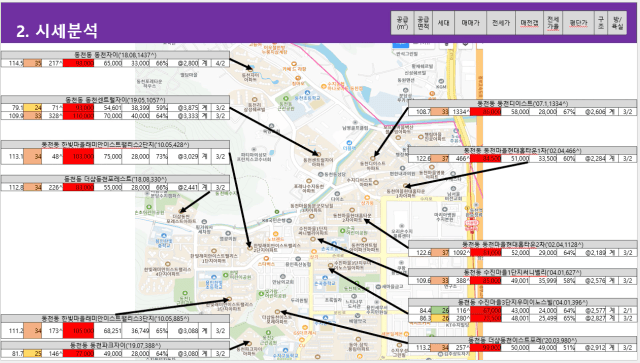The image size is (640, 363).
Task: Select the 동천동성당 gray map icon
Action: tap(321, 174)
